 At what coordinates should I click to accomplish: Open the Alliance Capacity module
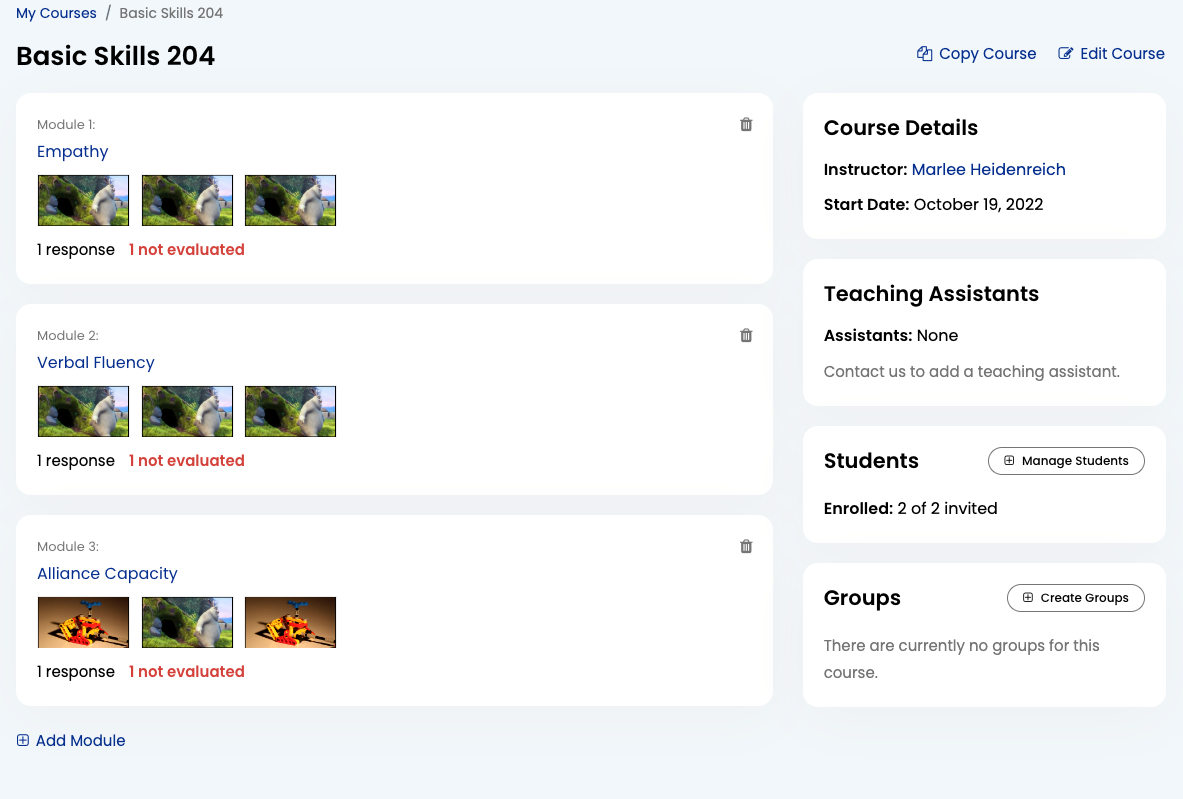pos(107,573)
